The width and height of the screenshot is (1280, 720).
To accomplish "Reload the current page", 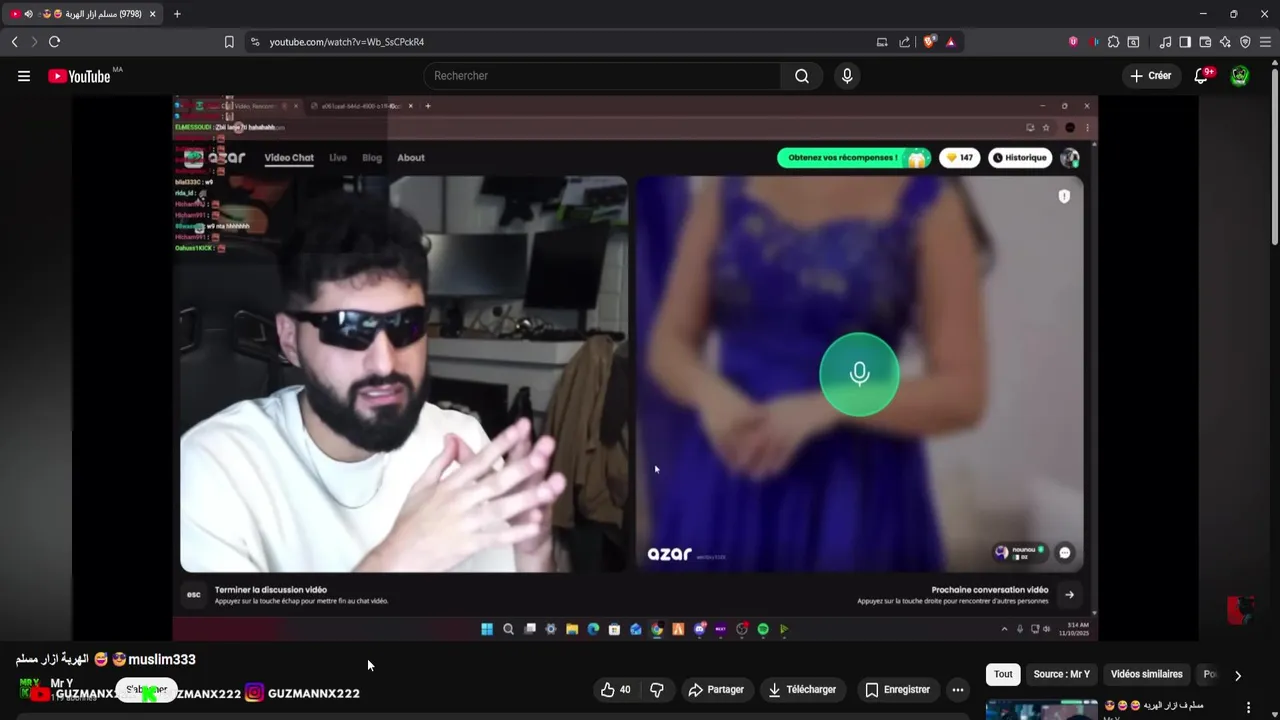I will pyautogui.click(x=54, y=42).
